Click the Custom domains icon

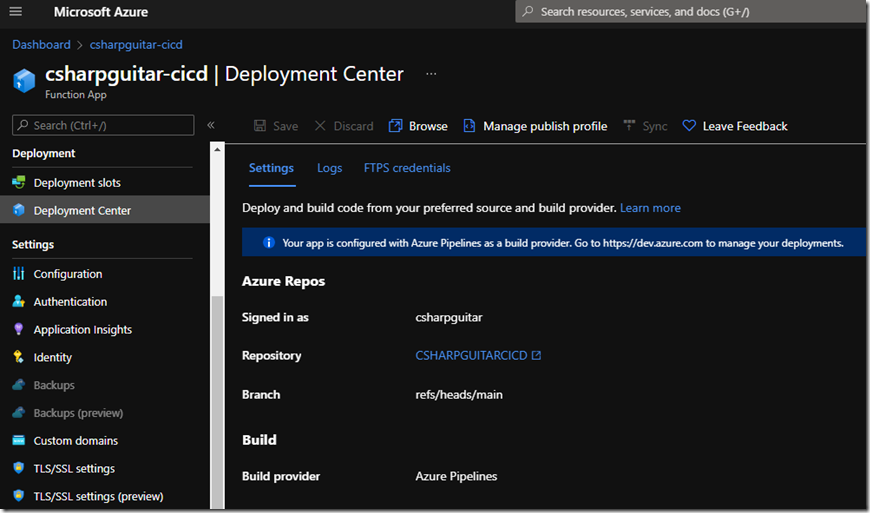19,440
